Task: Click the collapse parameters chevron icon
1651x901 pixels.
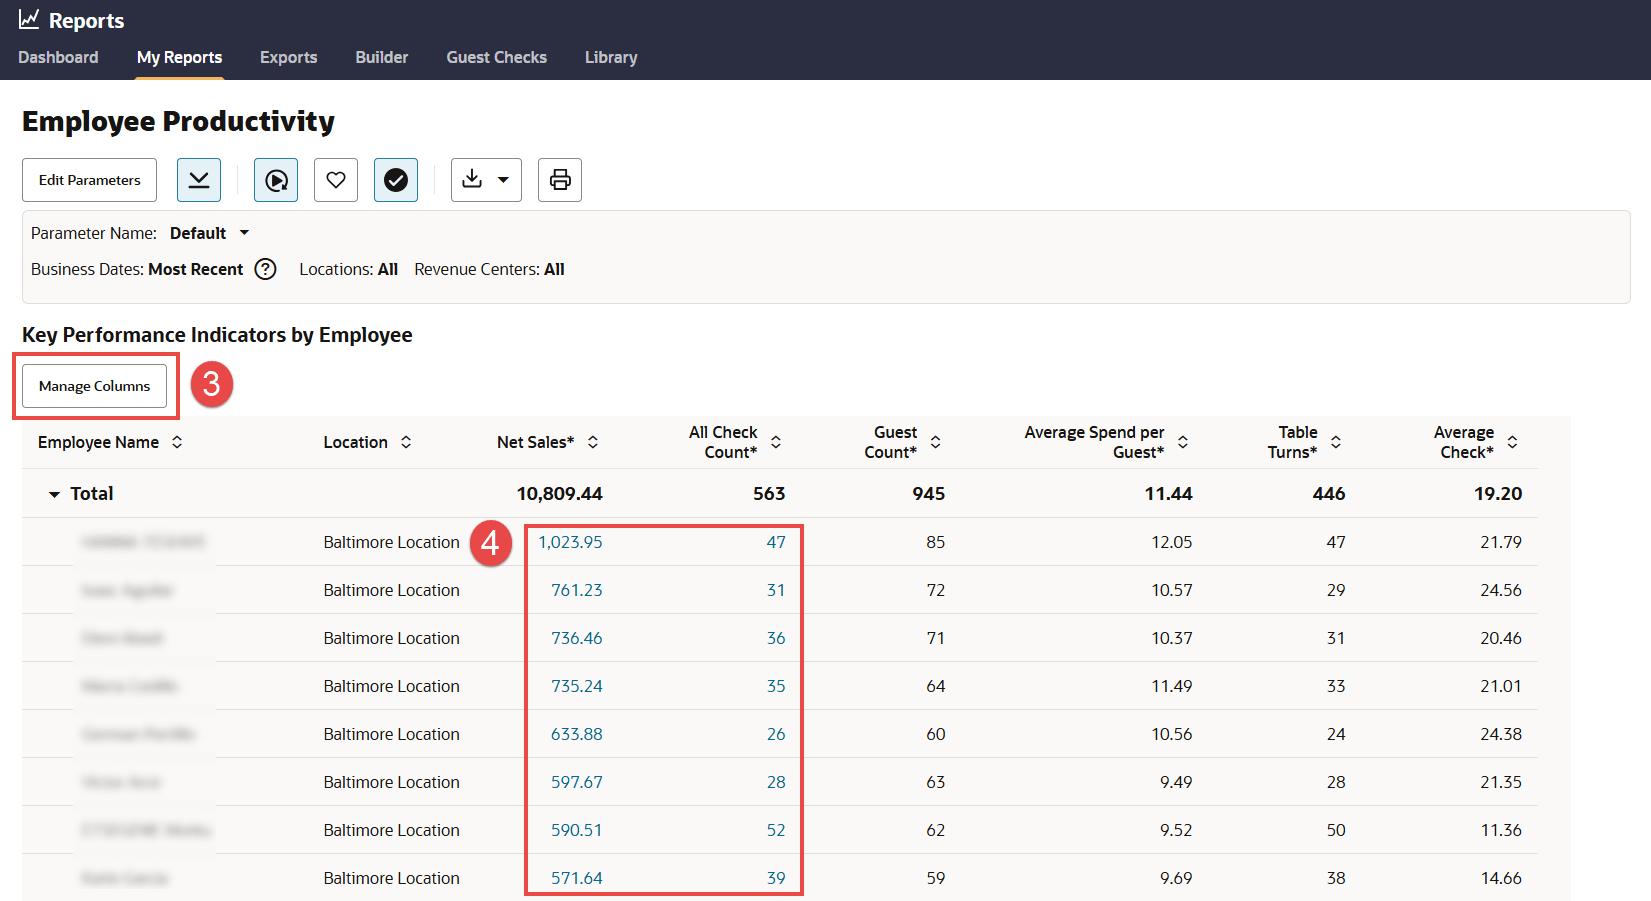Action: click(x=199, y=180)
